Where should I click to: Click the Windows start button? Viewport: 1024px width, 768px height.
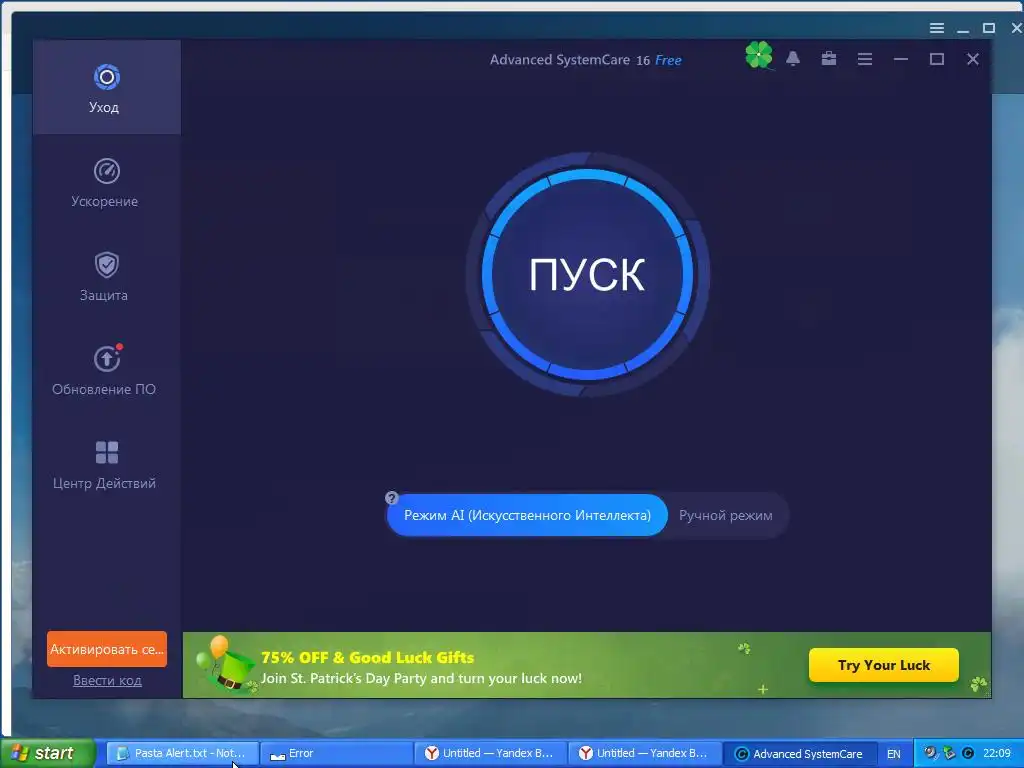click(x=47, y=753)
